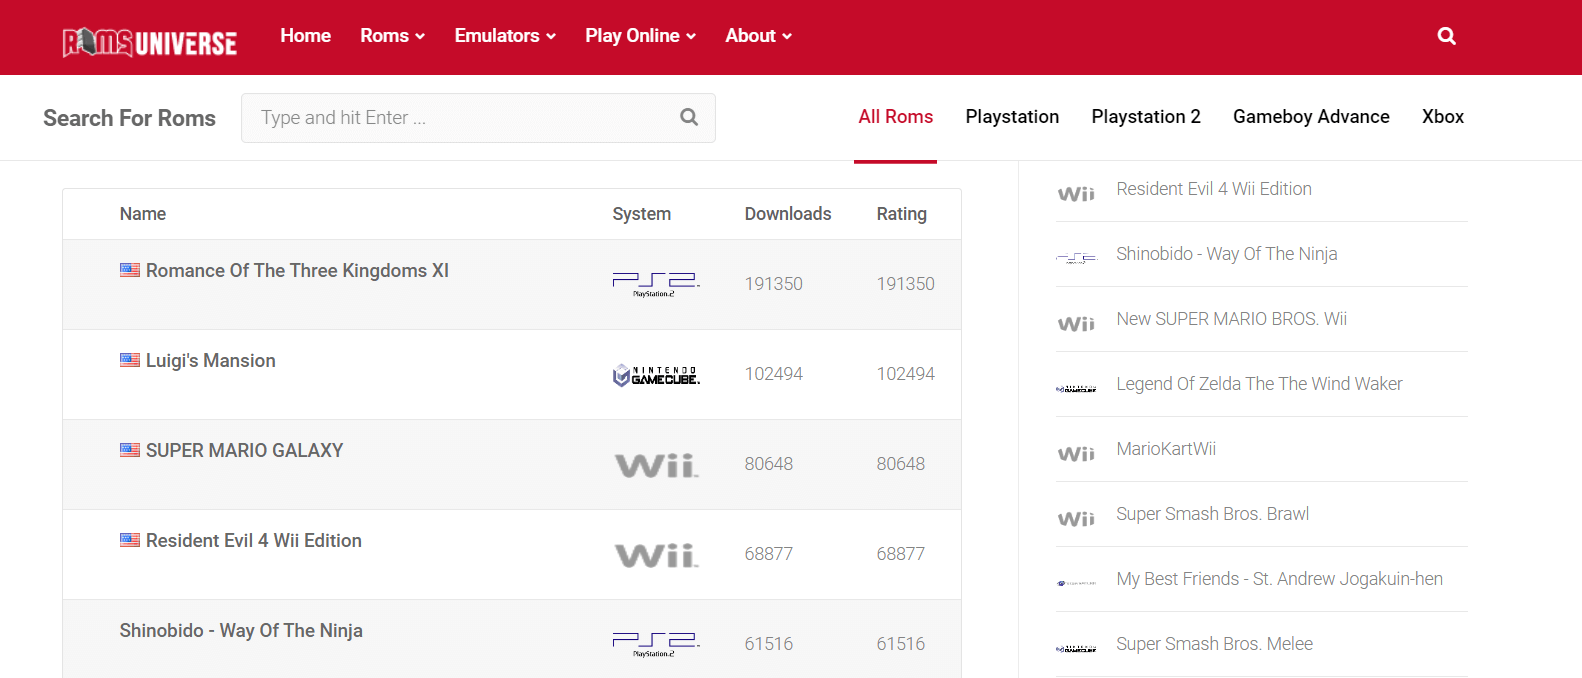This screenshot has width=1582, height=678.
Task: Focus the Type and hit Enter search field
Action: 460,118
